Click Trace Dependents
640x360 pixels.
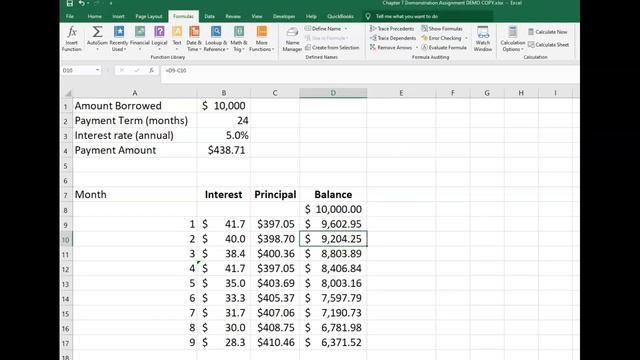pos(393,38)
